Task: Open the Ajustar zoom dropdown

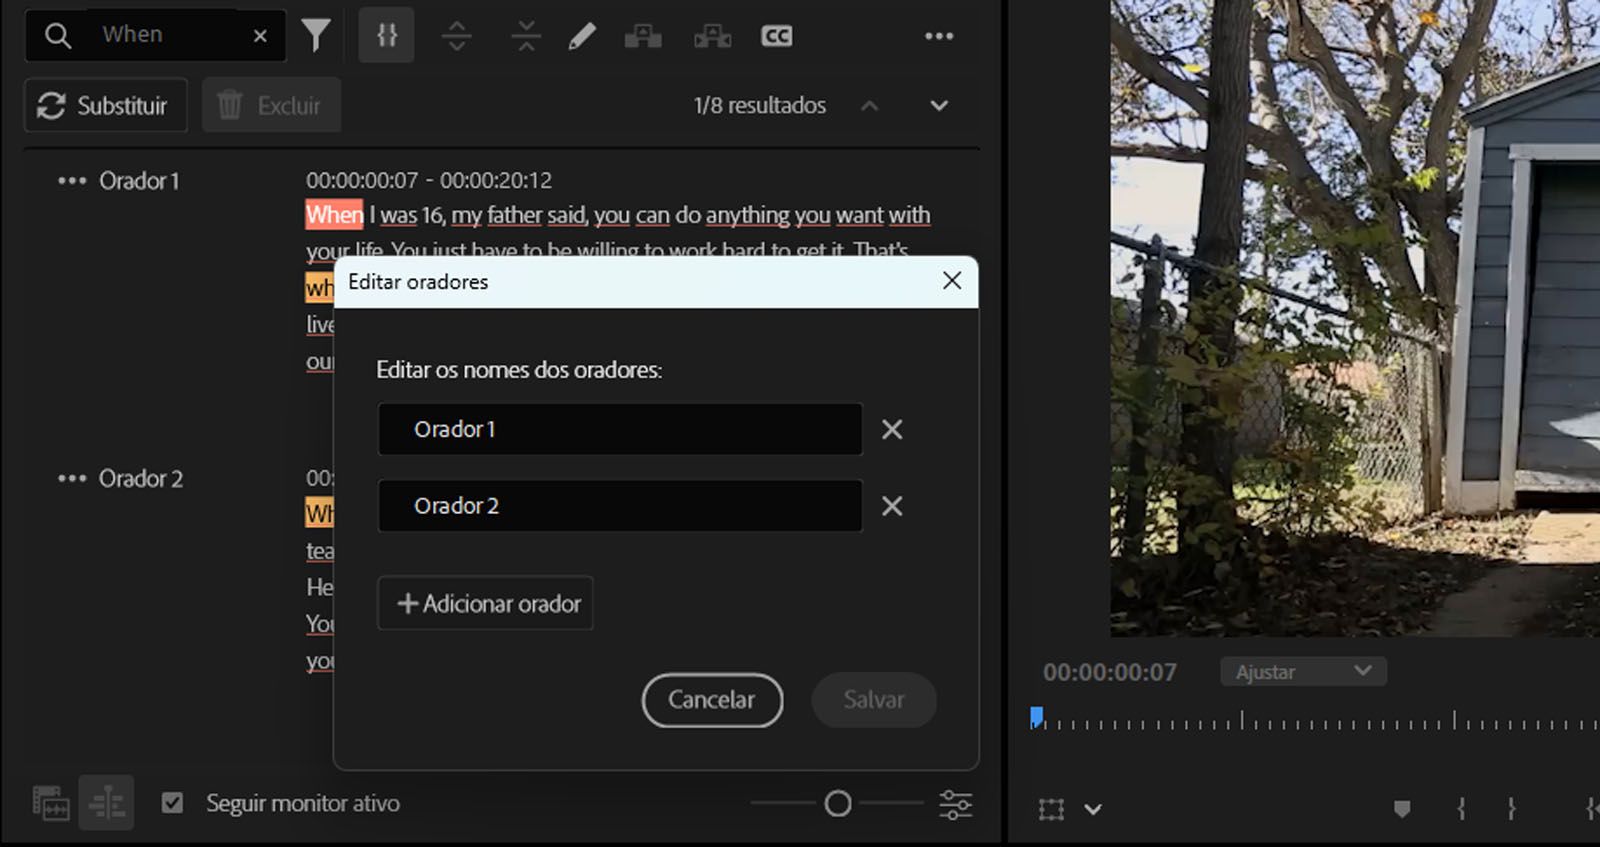Action: (1303, 672)
